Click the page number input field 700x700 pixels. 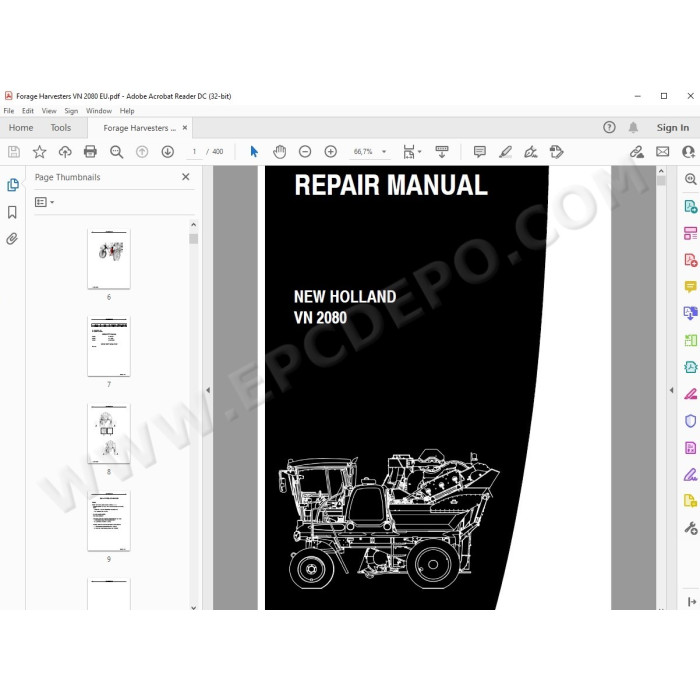[x=194, y=152]
